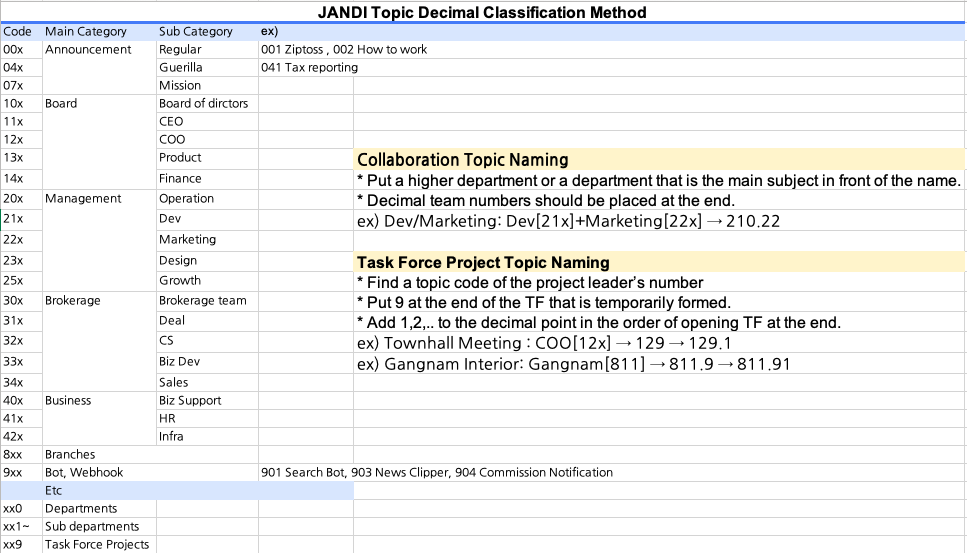Click the 'Board of dirctors' cell
This screenshot has height=553, width=967.
click(207, 103)
